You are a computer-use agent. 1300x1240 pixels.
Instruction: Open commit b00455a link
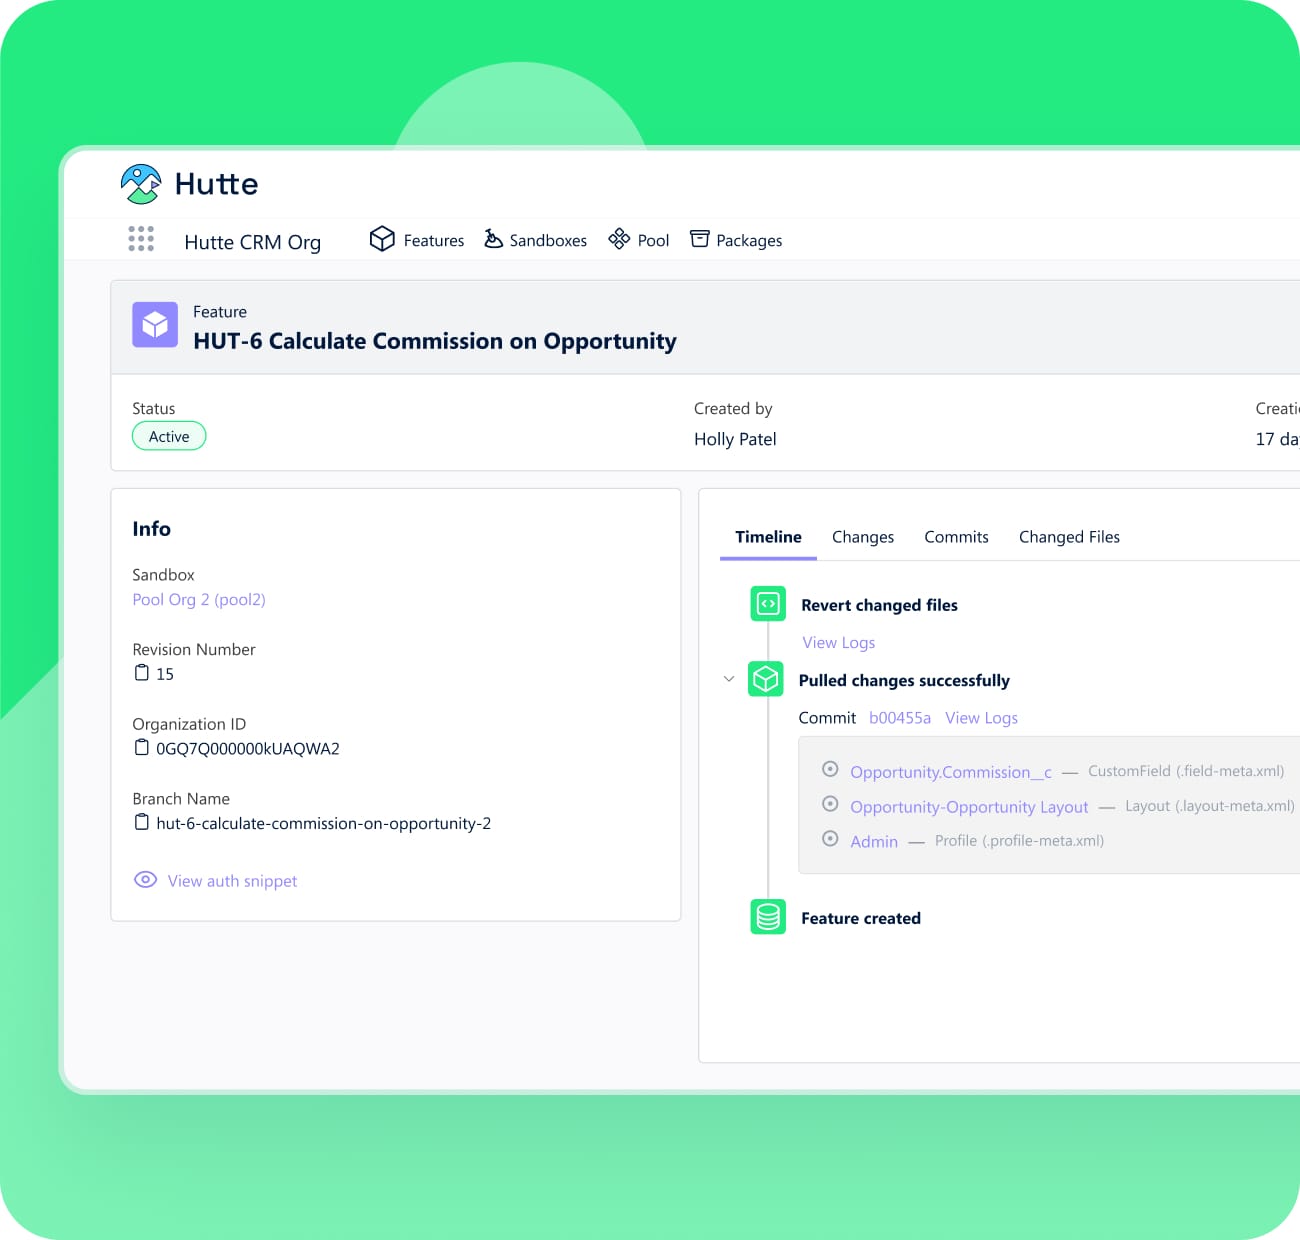tap(899, 718)
